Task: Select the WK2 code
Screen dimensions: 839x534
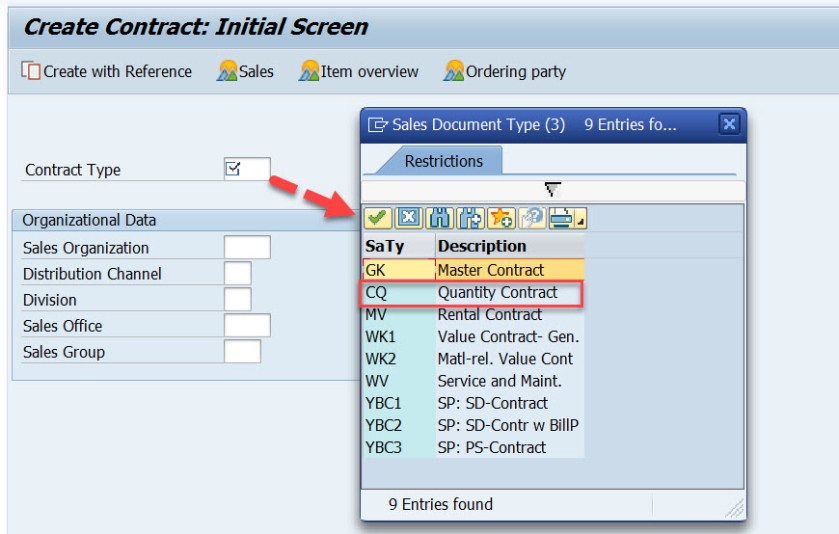Action: pyautogui.click(x=399, y=358)
